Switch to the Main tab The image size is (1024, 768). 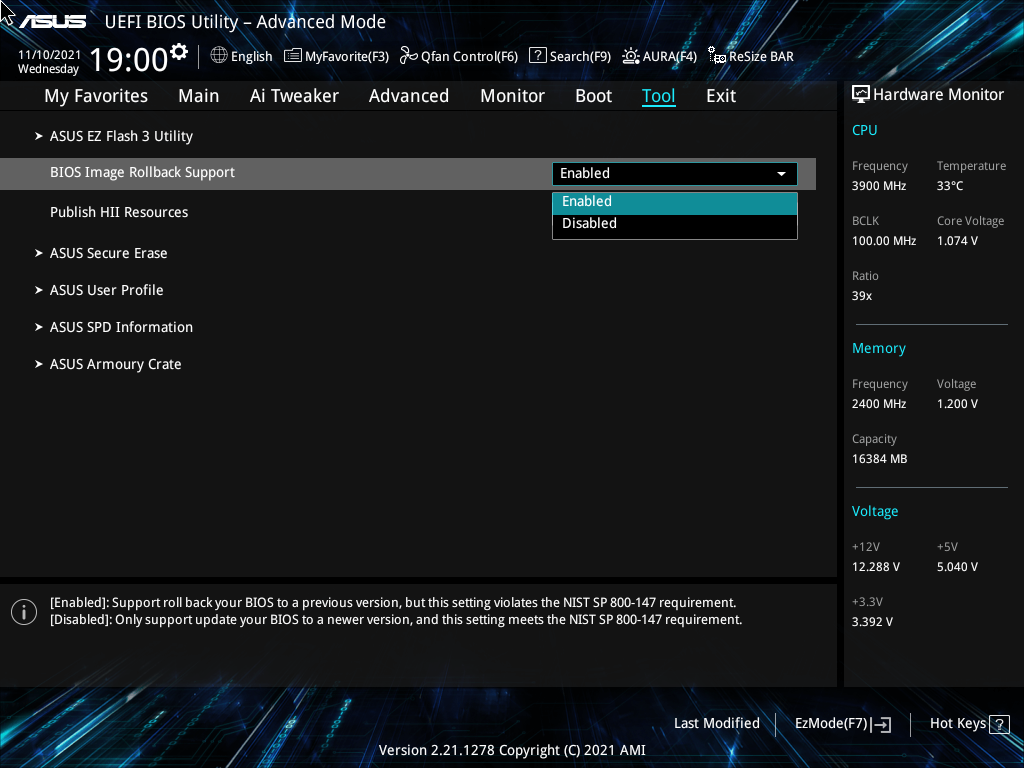tap(199, 96)
